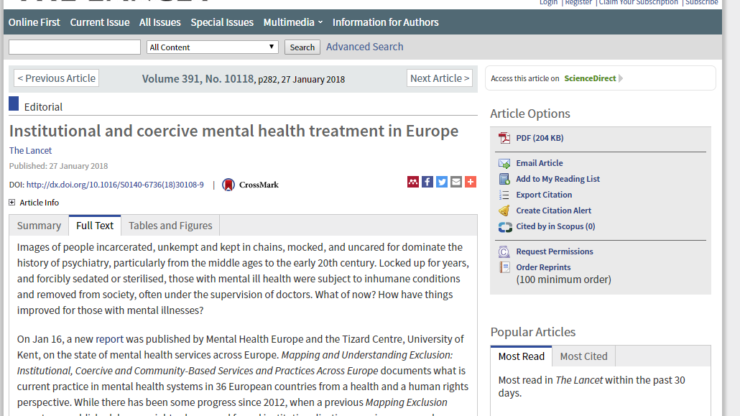Click Export Citation link
Viewport: 740px width, 416px height.
click(544, 195)
